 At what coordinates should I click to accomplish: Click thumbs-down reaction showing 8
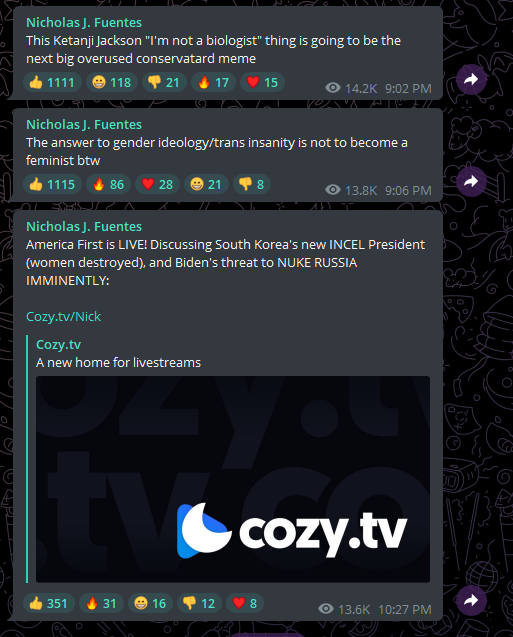tap(251, 184)
